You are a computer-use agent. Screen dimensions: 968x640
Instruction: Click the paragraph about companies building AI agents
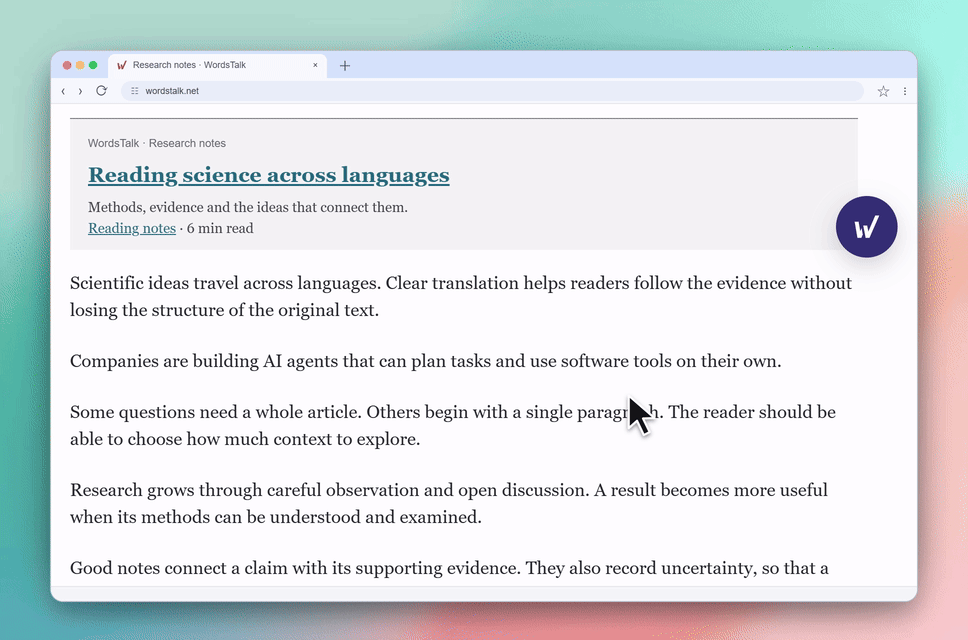click(425, 361)
